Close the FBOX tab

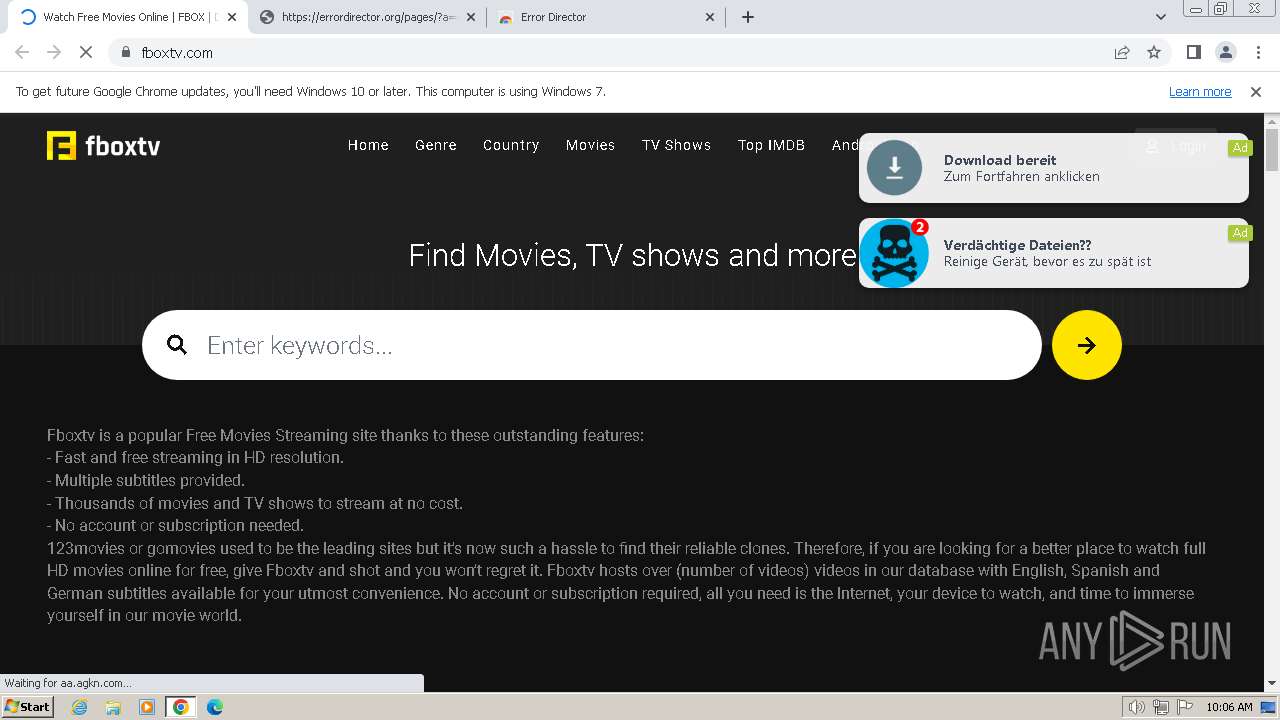pos(232,17)
